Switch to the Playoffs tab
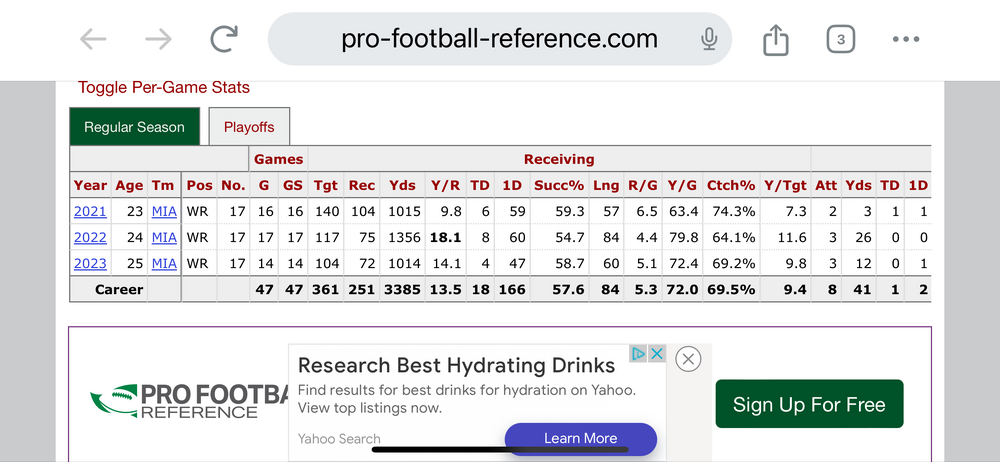This screenshot has width=1000, height=462. click(249, 127)
